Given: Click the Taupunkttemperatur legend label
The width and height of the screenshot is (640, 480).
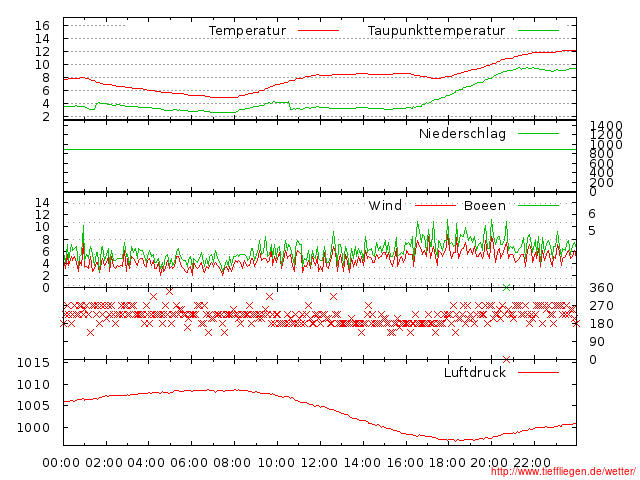Looking at the screenshot, I should [x=436, y=31].
